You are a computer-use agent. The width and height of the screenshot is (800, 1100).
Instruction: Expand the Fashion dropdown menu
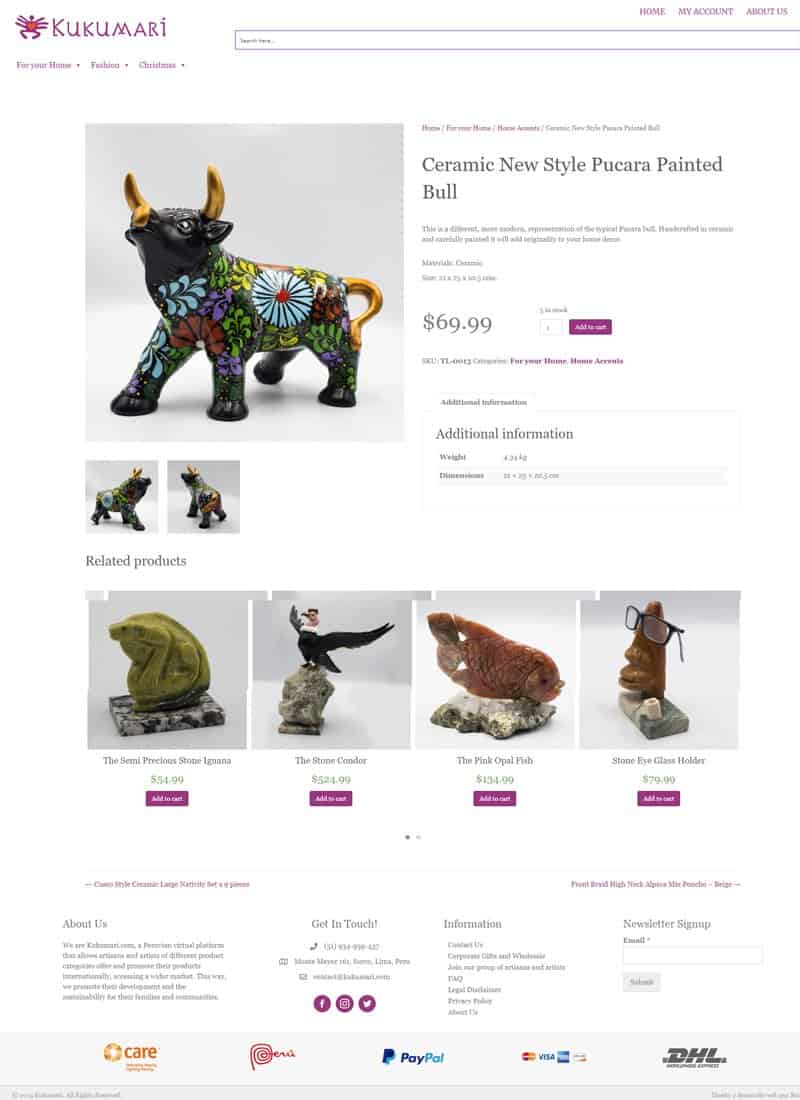[109, 65]
